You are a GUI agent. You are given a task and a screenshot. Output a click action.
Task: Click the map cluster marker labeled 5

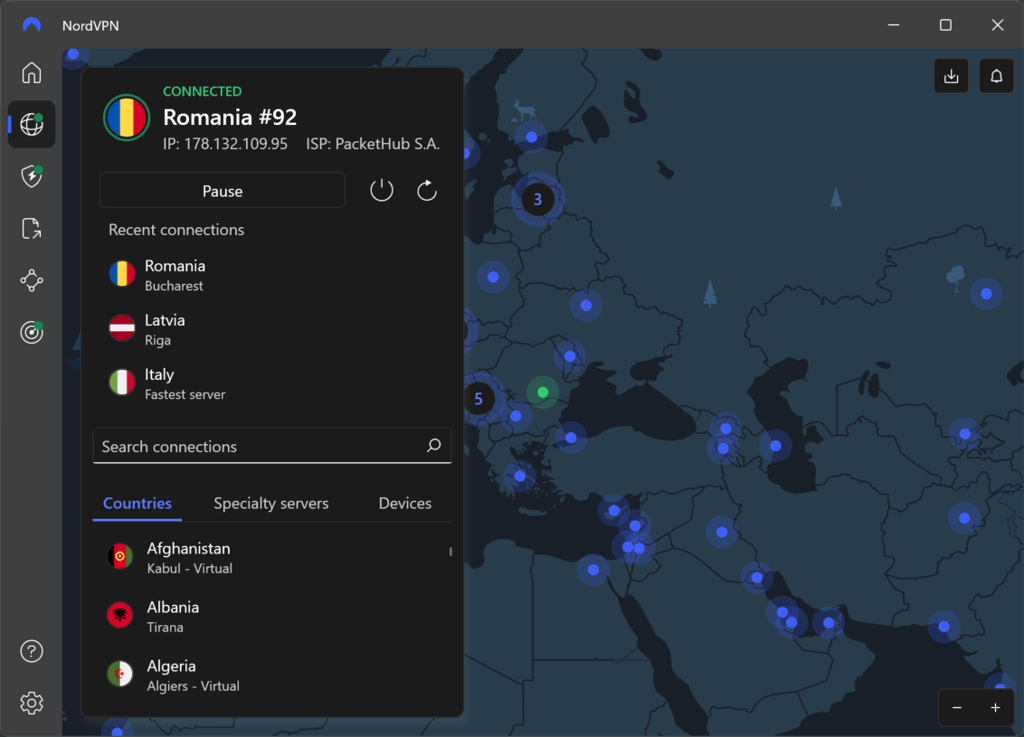tap(478, 399)
